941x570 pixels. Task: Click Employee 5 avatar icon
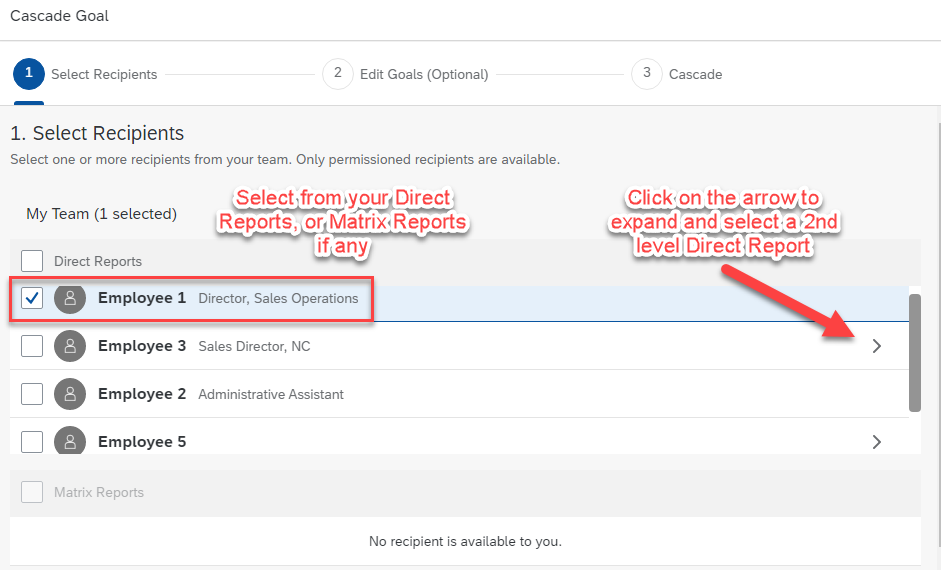click(70, 441)
